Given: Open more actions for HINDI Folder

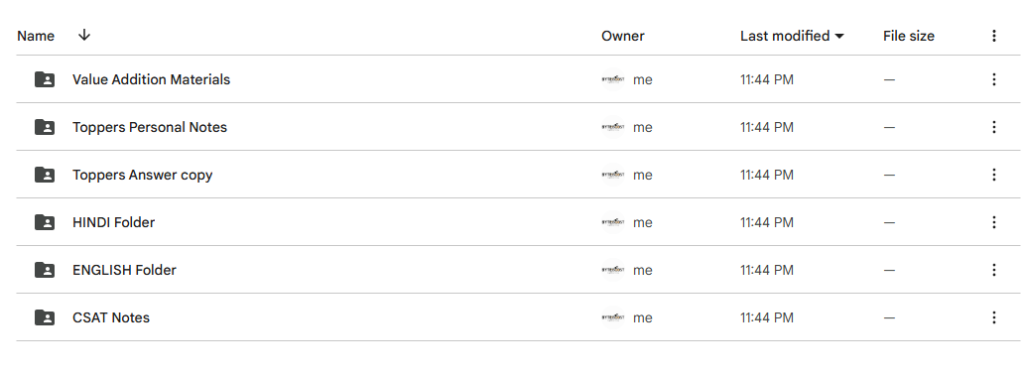Looking at the screenshot, I should (x=993, y=223).
